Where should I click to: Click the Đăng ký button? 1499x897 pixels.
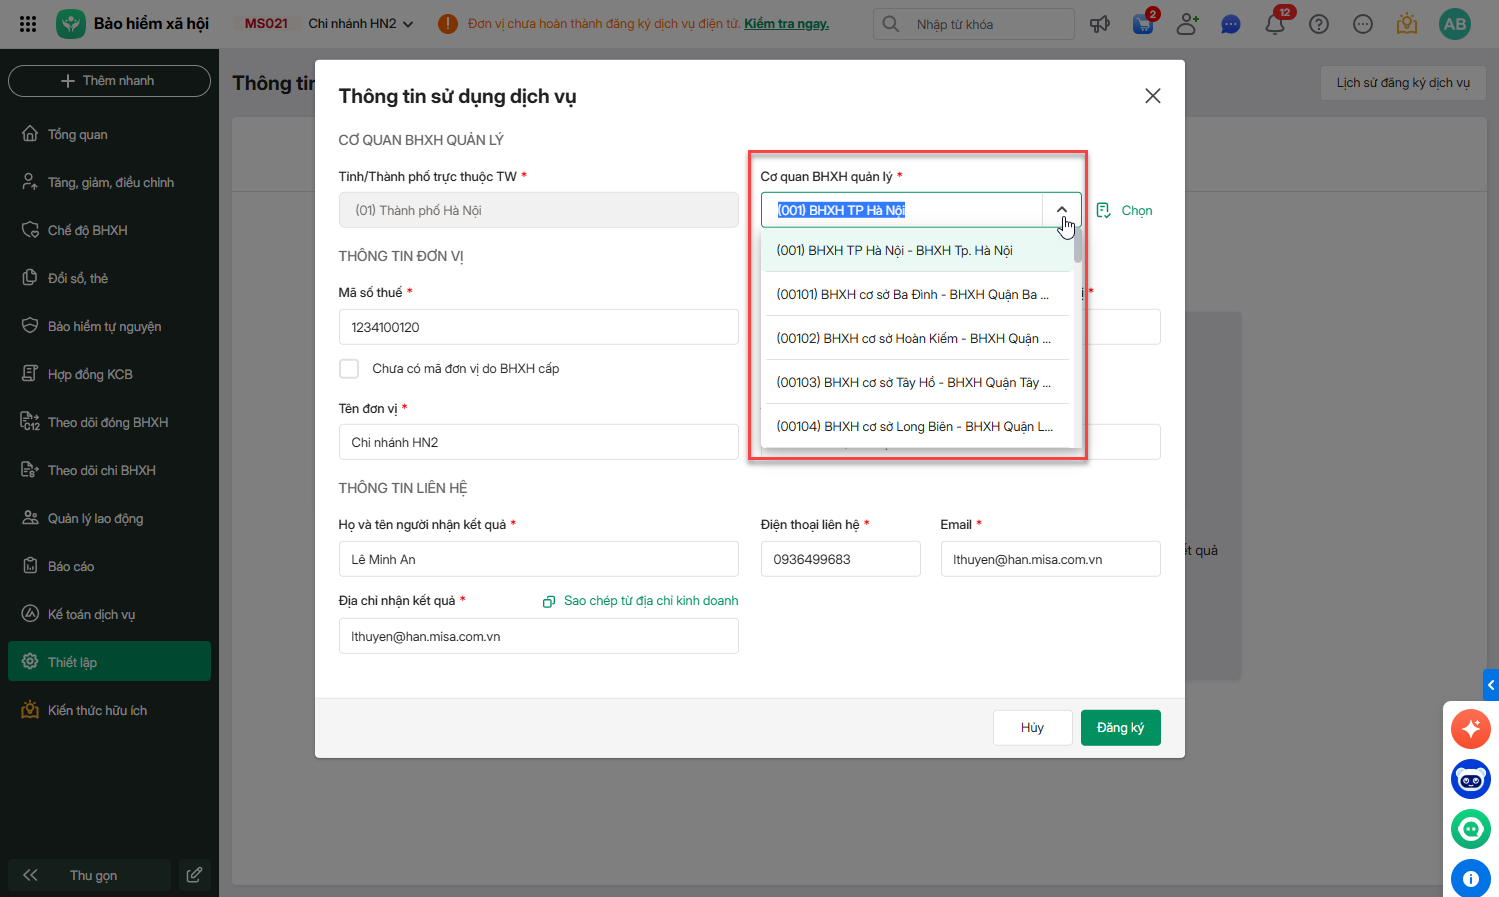click(1120, 728)
